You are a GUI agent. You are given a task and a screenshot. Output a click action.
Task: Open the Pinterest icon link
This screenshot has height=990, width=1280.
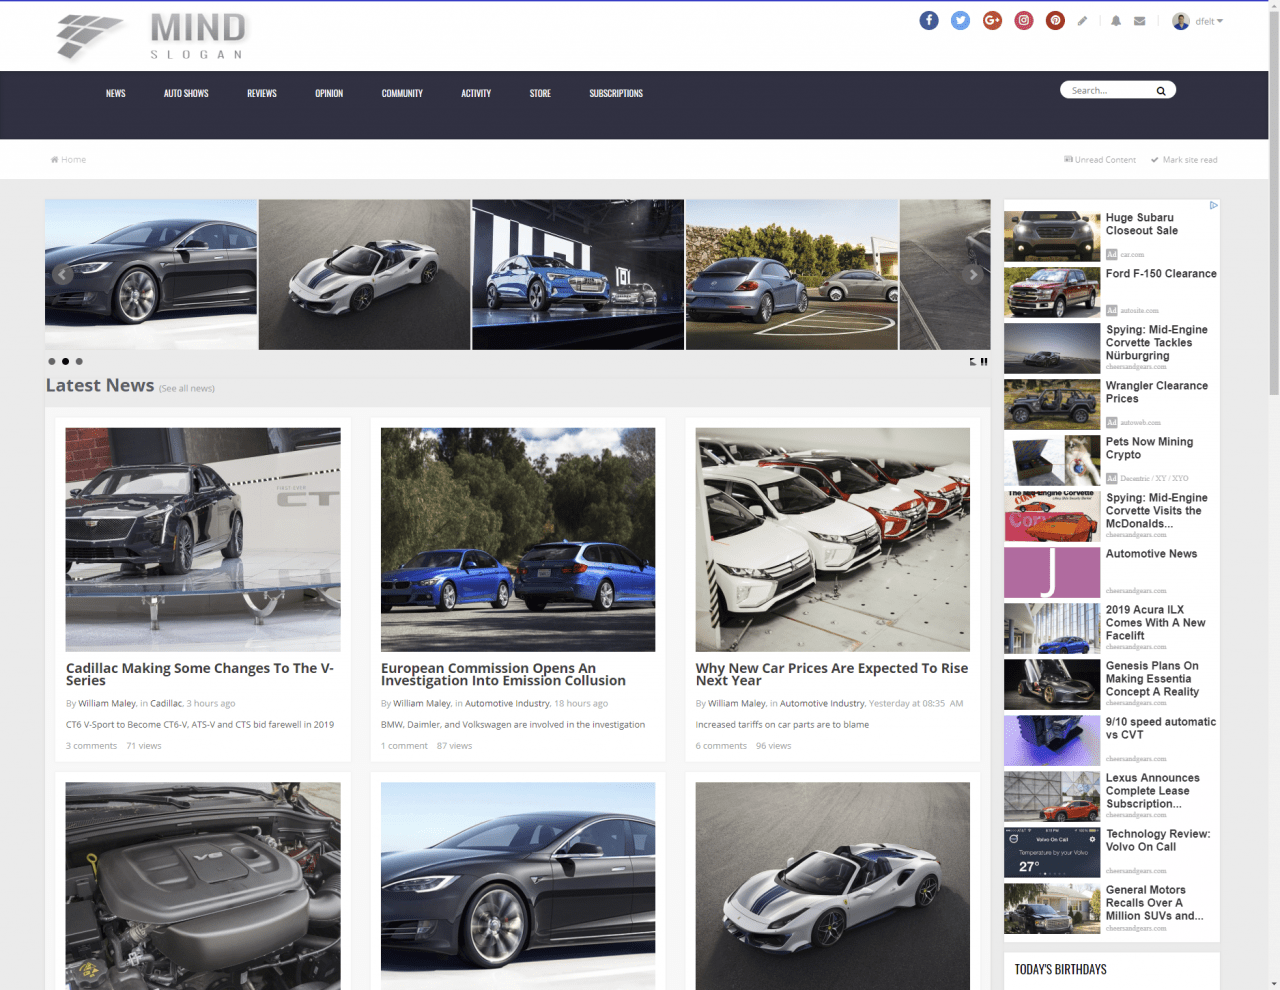1055,21
